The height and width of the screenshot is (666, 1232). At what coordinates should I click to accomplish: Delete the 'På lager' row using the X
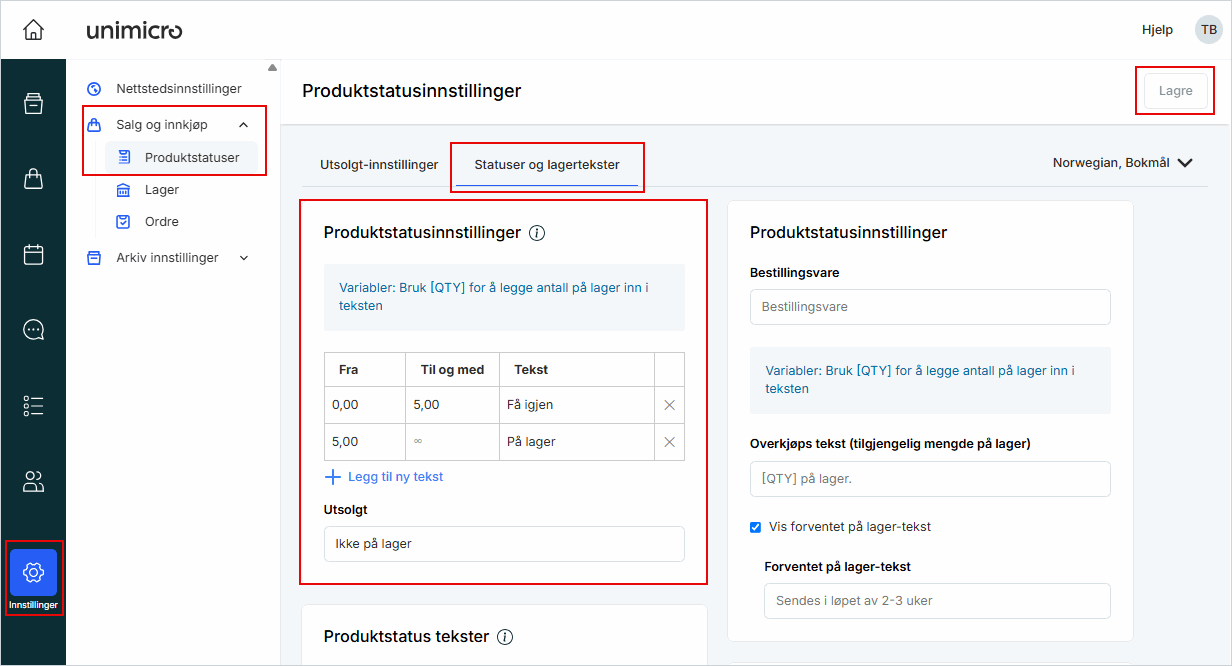[668, 441]
